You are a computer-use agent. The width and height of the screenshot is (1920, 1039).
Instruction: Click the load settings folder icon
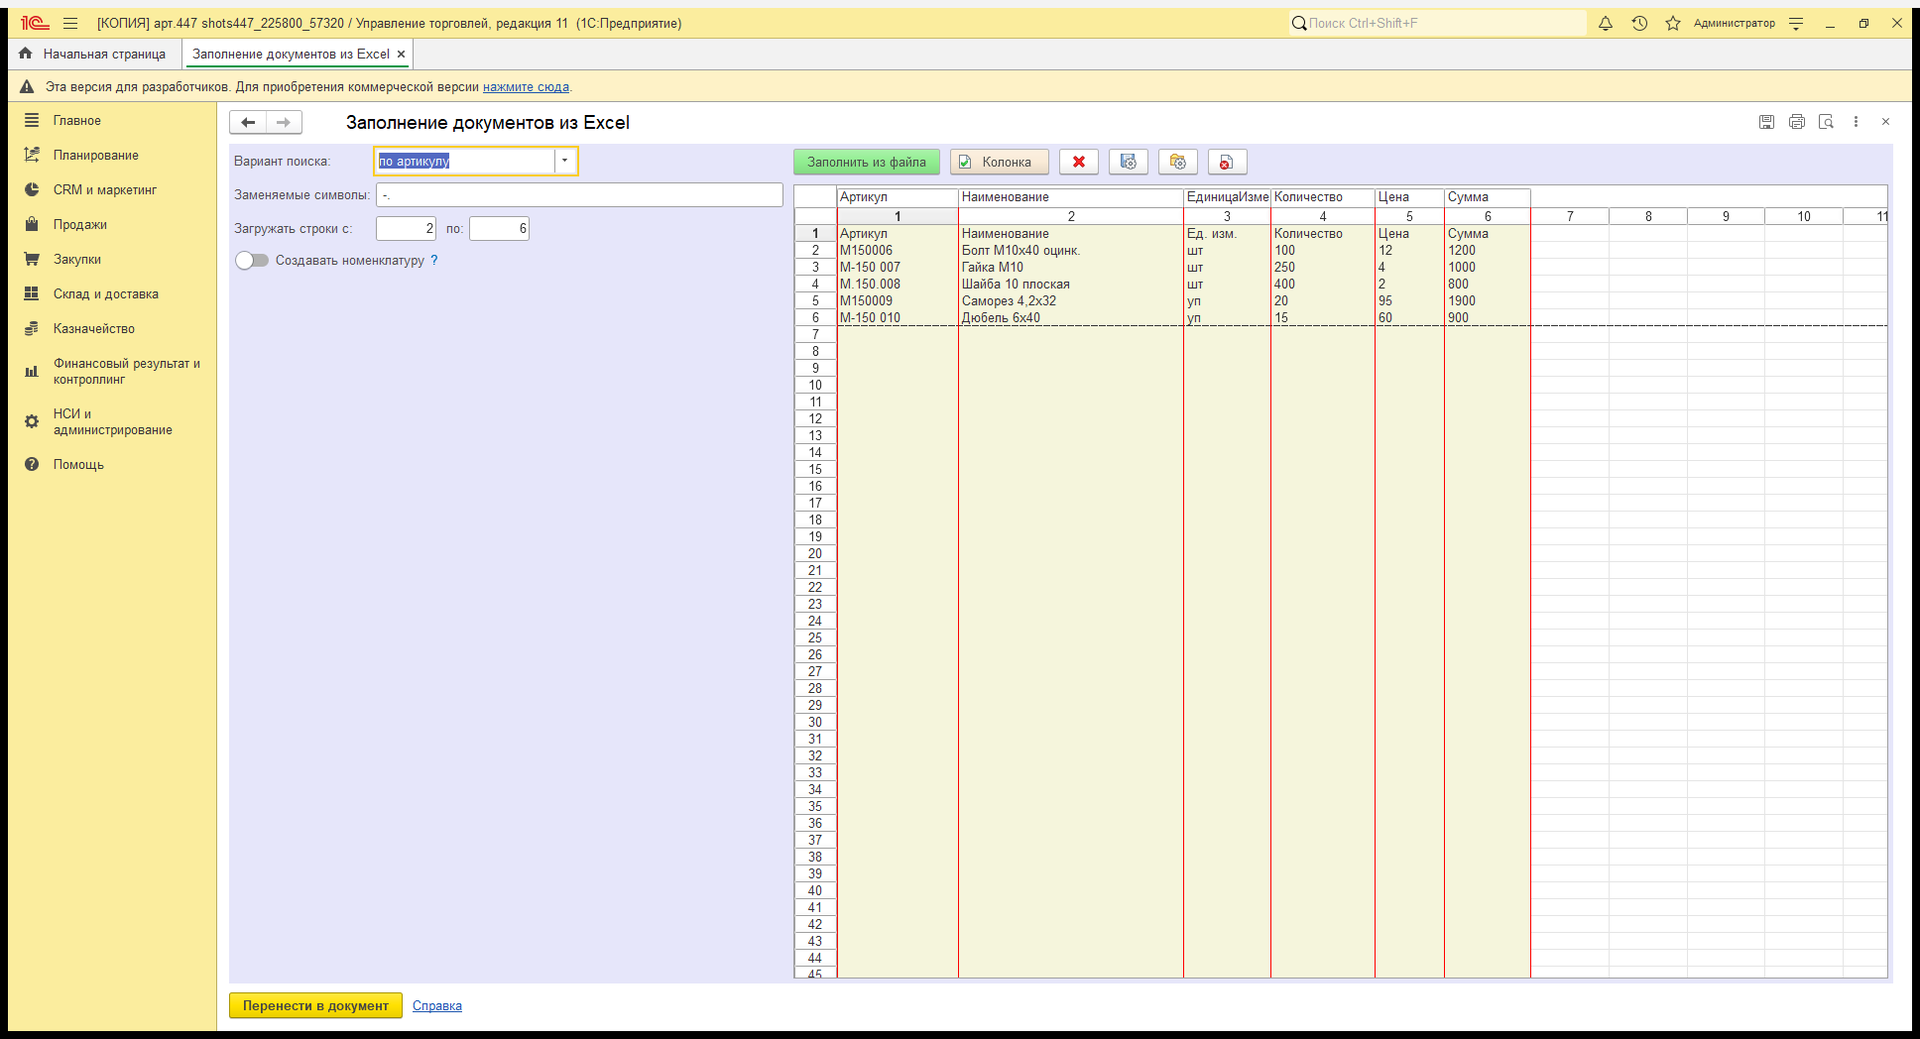coord(1177,162)
